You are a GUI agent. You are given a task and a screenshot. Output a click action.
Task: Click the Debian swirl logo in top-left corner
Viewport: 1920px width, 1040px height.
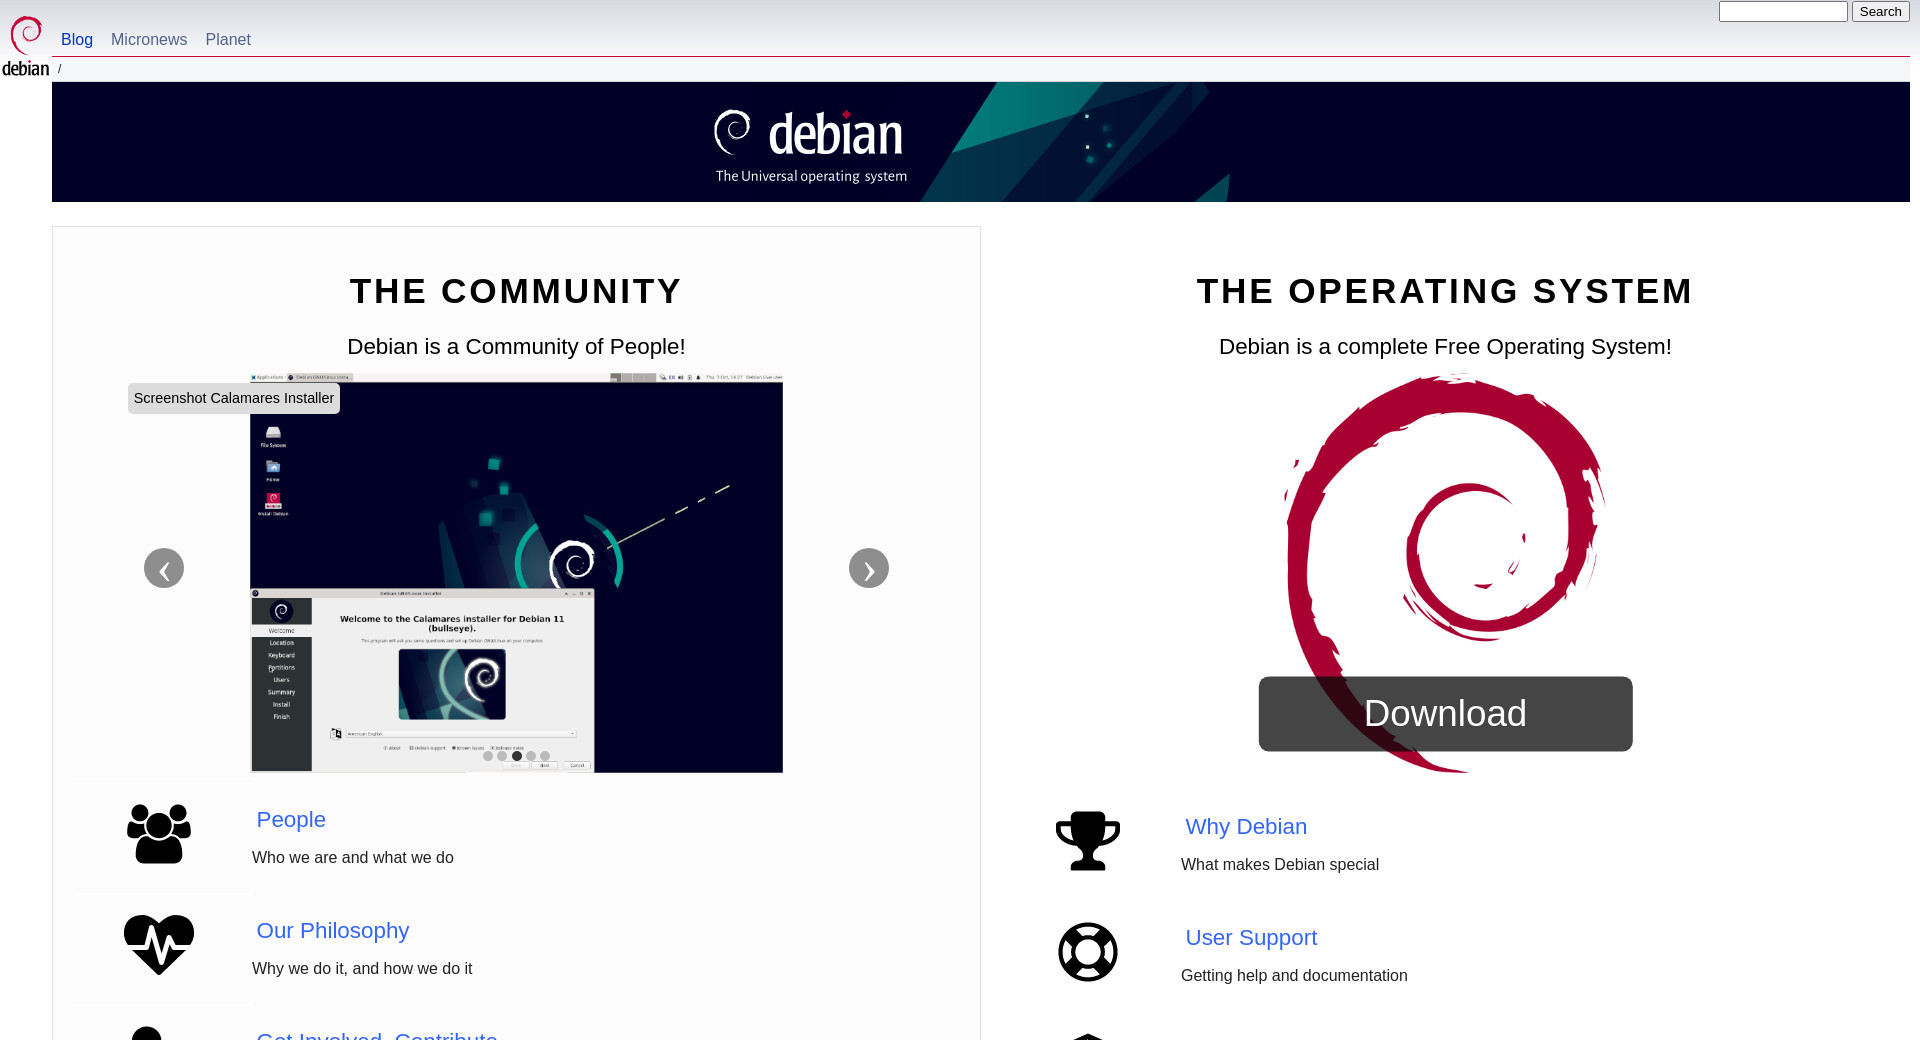pos(25,45)
